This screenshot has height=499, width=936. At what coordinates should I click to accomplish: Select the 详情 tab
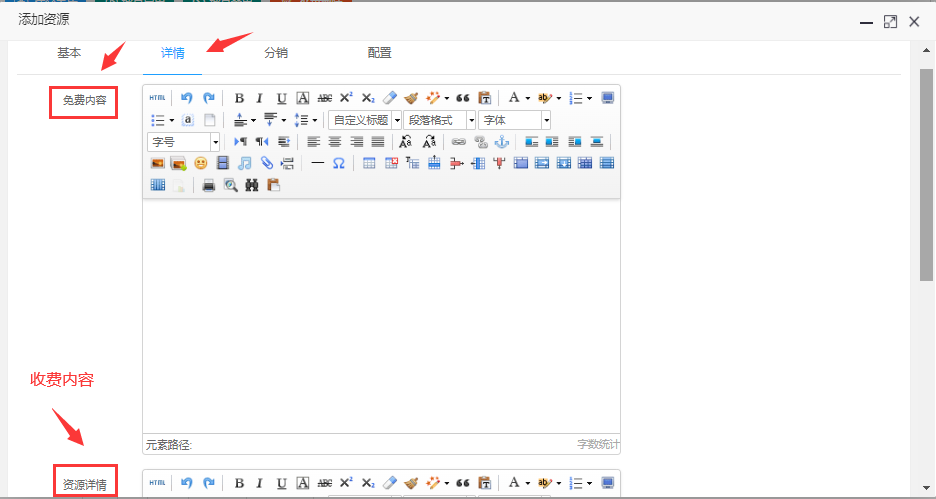click(173, 53)
